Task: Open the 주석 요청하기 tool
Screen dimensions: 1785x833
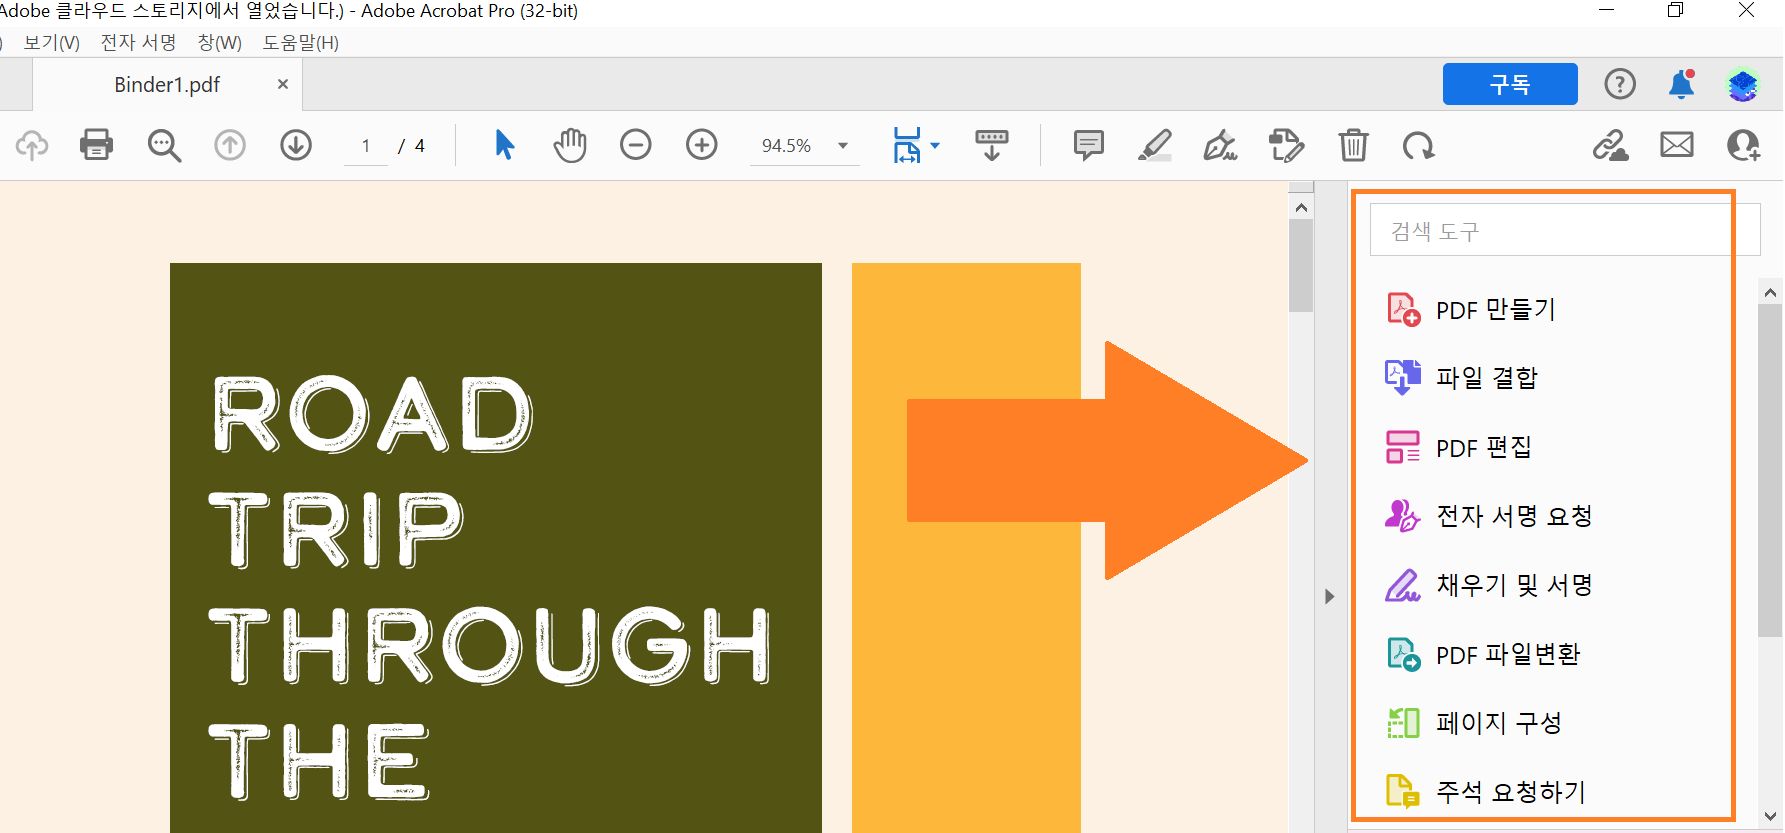Action: pos(1485,792)
